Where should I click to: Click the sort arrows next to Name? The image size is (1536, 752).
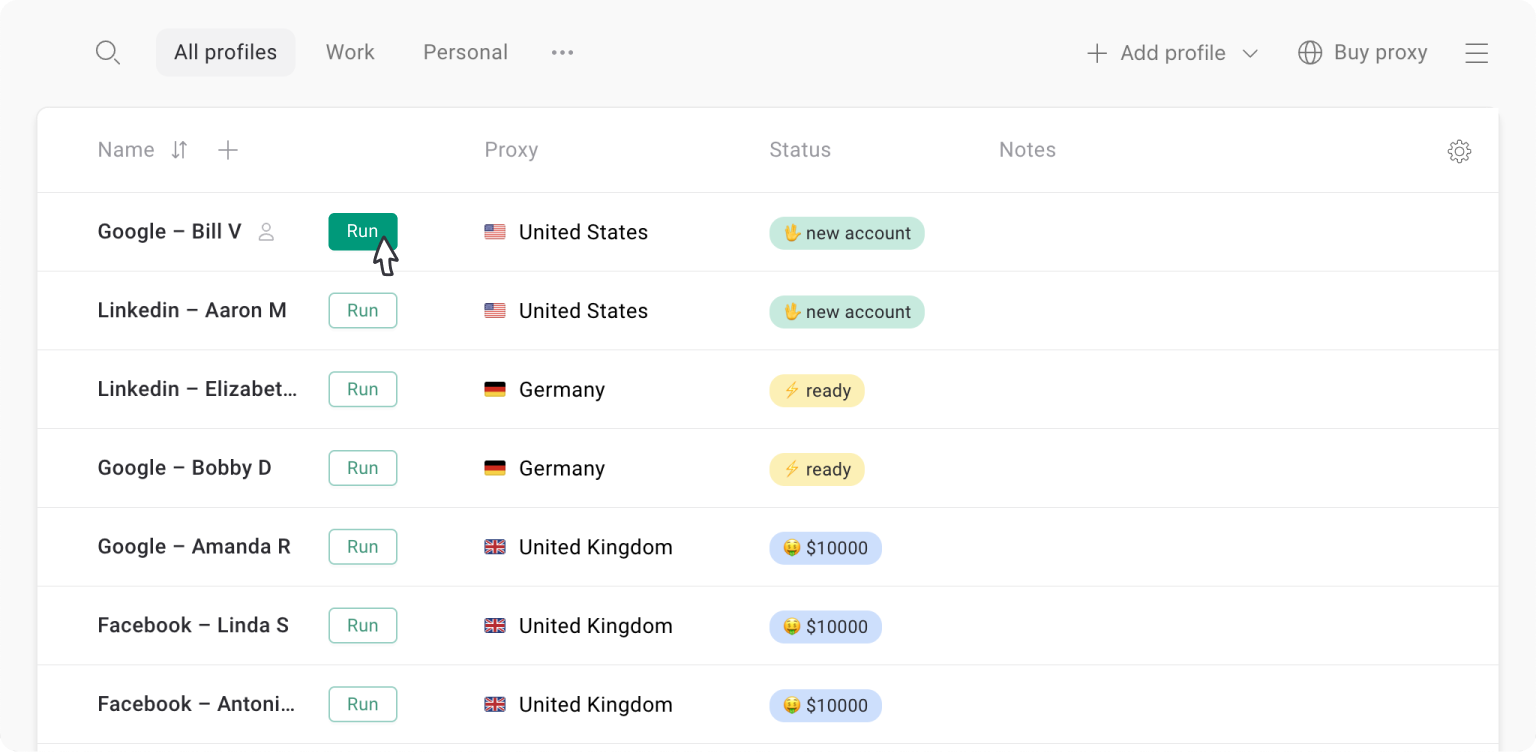pyautogui.click(x=179, y=150)
